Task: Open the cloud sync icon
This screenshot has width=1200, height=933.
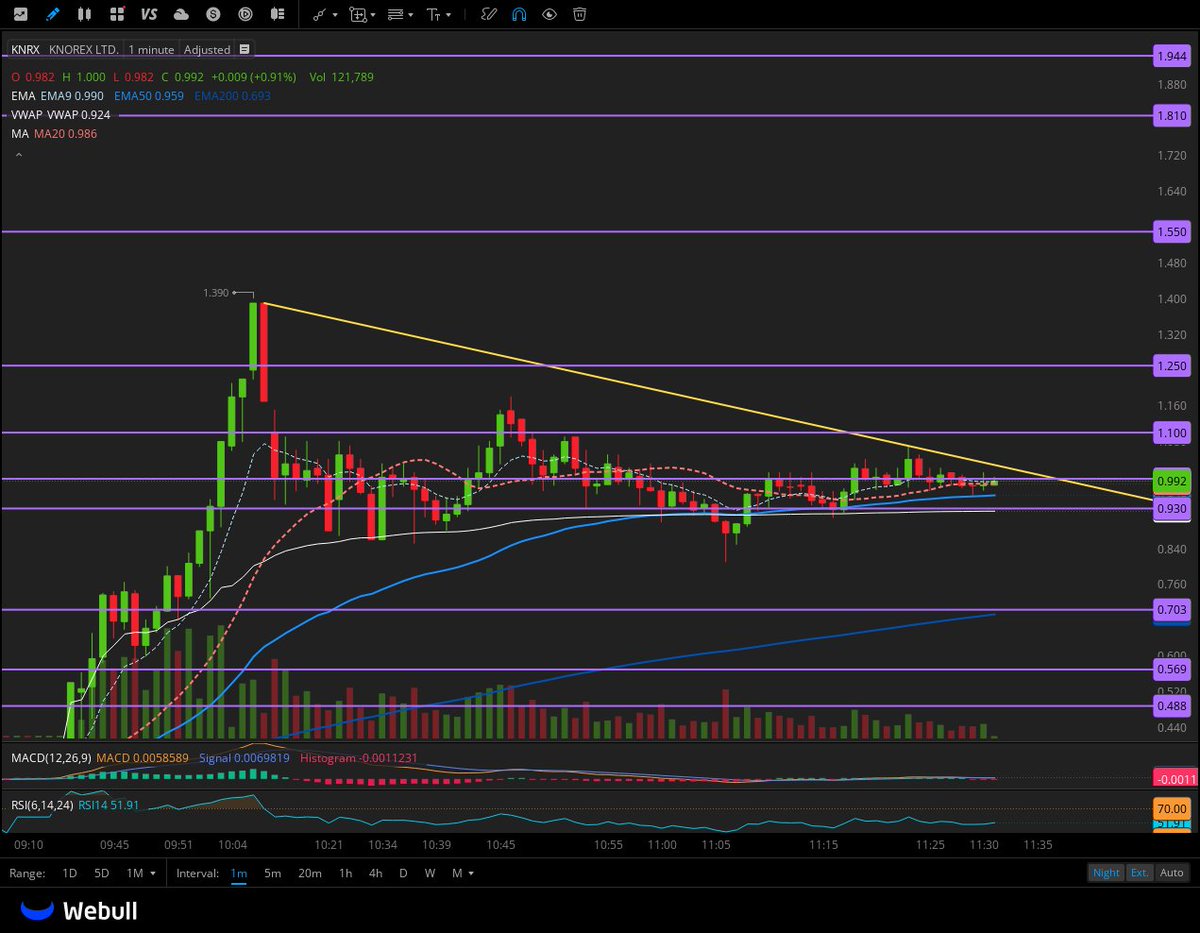Action: click(181, 14)
